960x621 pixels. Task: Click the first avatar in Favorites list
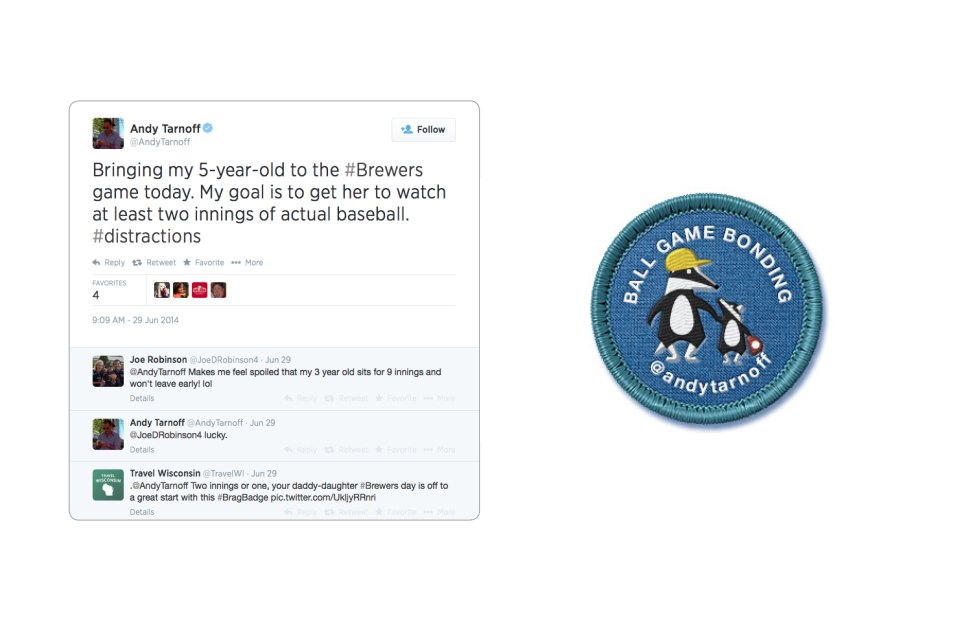click(x=162, y=290)
